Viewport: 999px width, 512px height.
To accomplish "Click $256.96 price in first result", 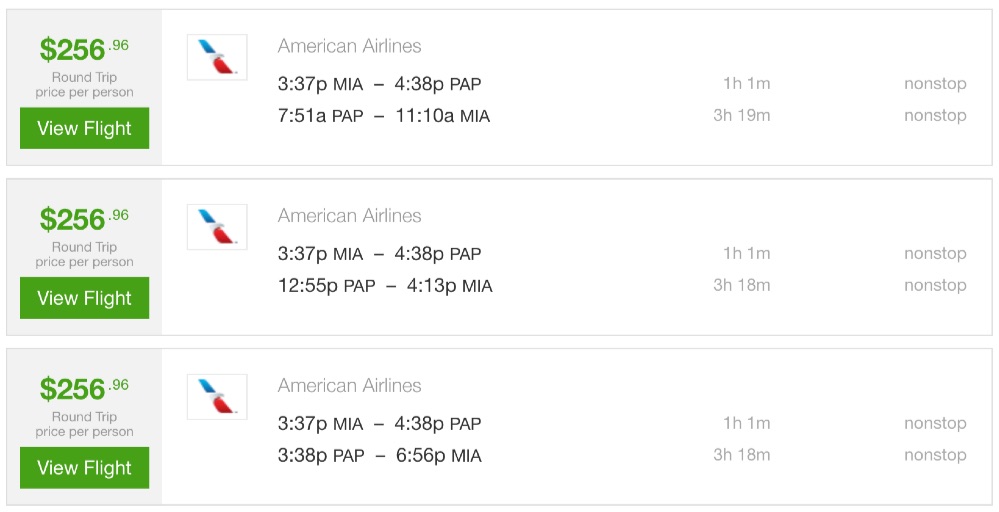I will point(84,49).
